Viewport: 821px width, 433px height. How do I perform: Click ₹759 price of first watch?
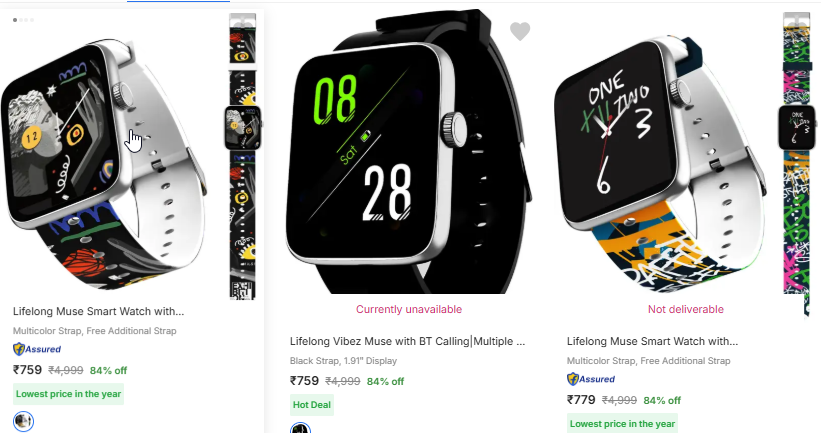[27, 370]
